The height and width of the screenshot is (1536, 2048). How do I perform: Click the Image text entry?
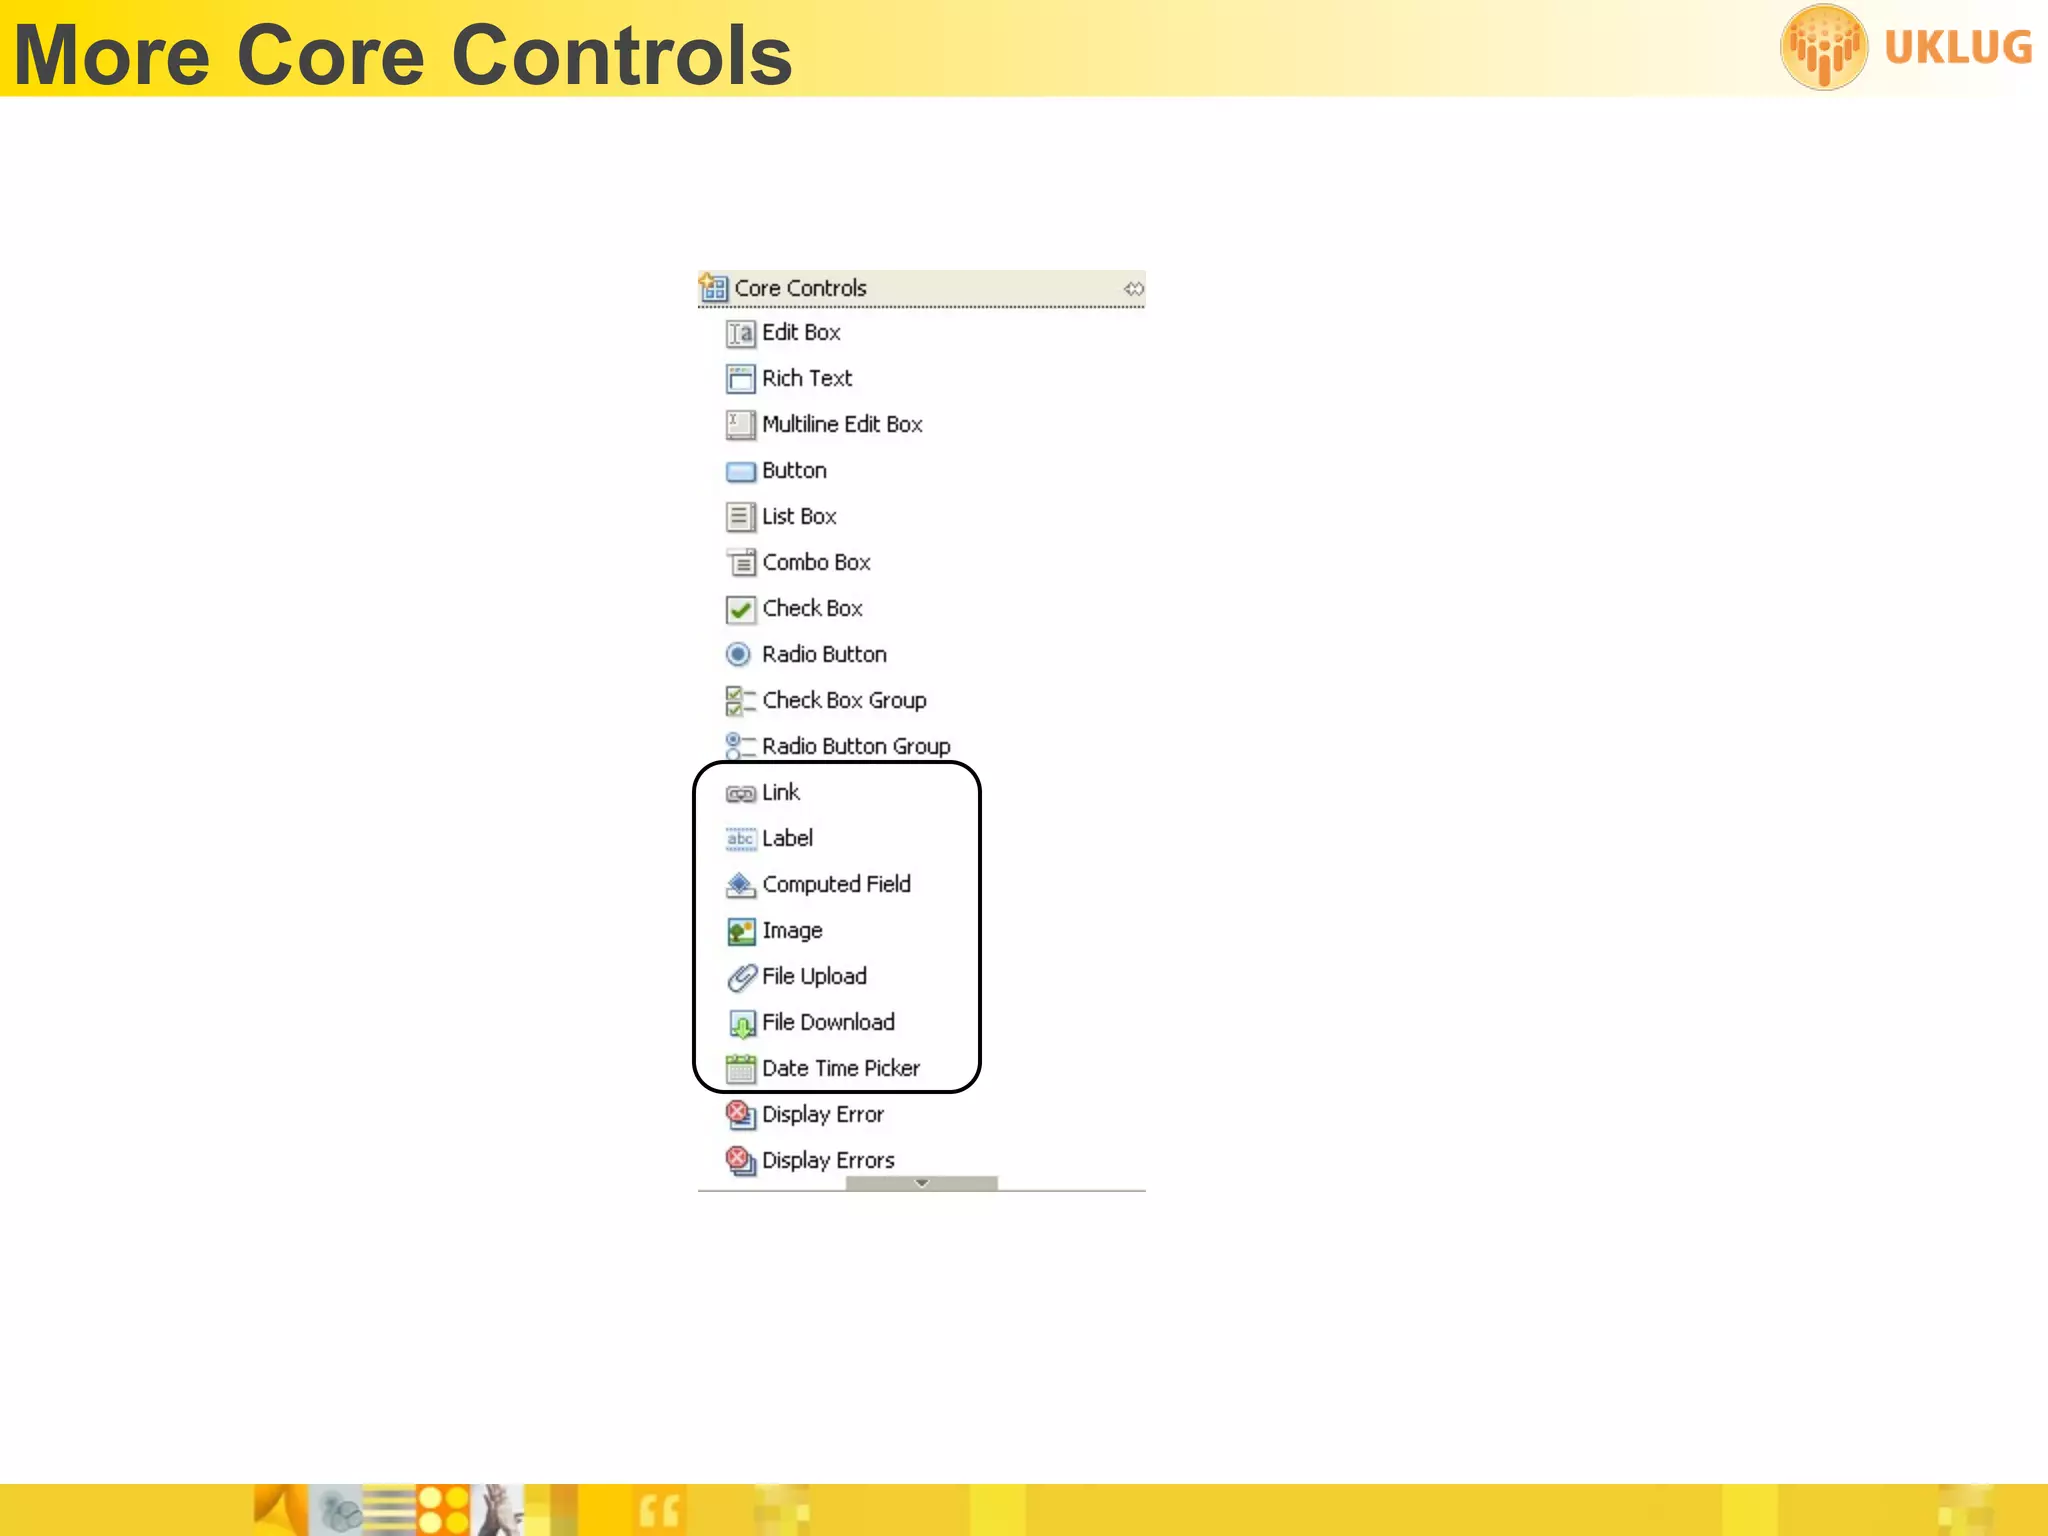pos(792,931)
